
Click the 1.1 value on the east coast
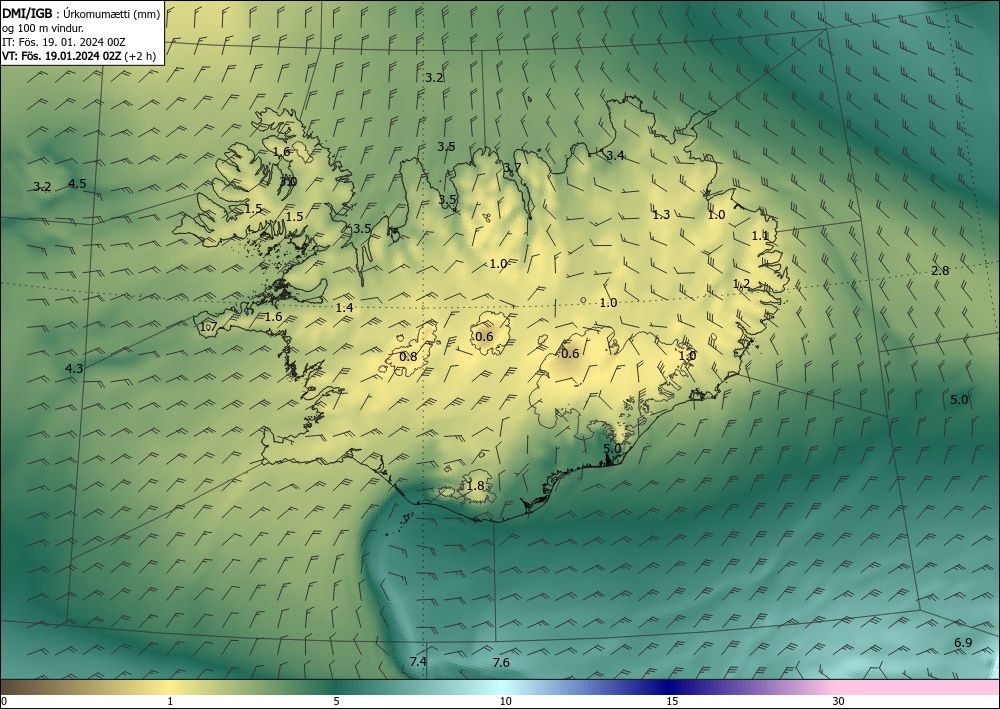pos(760,236)
